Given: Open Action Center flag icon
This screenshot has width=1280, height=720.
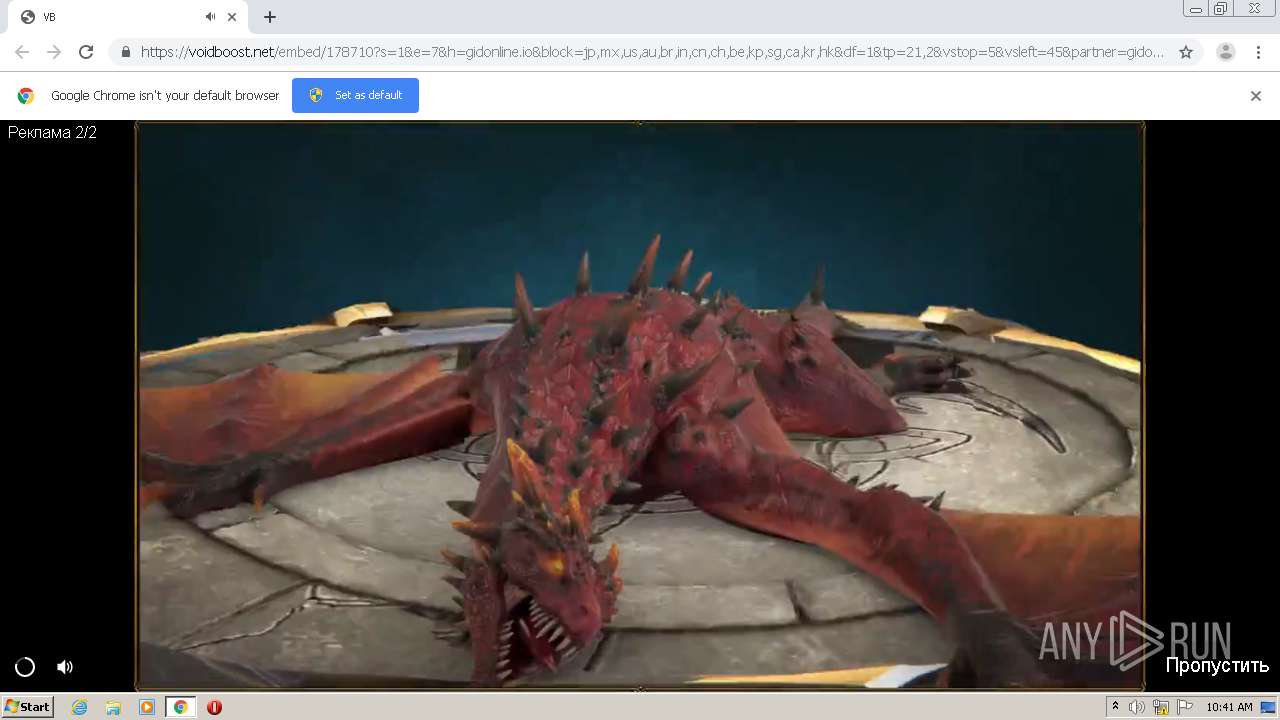Looking at the screenshot, I should pyautogui.click(x=1185, y=707).
